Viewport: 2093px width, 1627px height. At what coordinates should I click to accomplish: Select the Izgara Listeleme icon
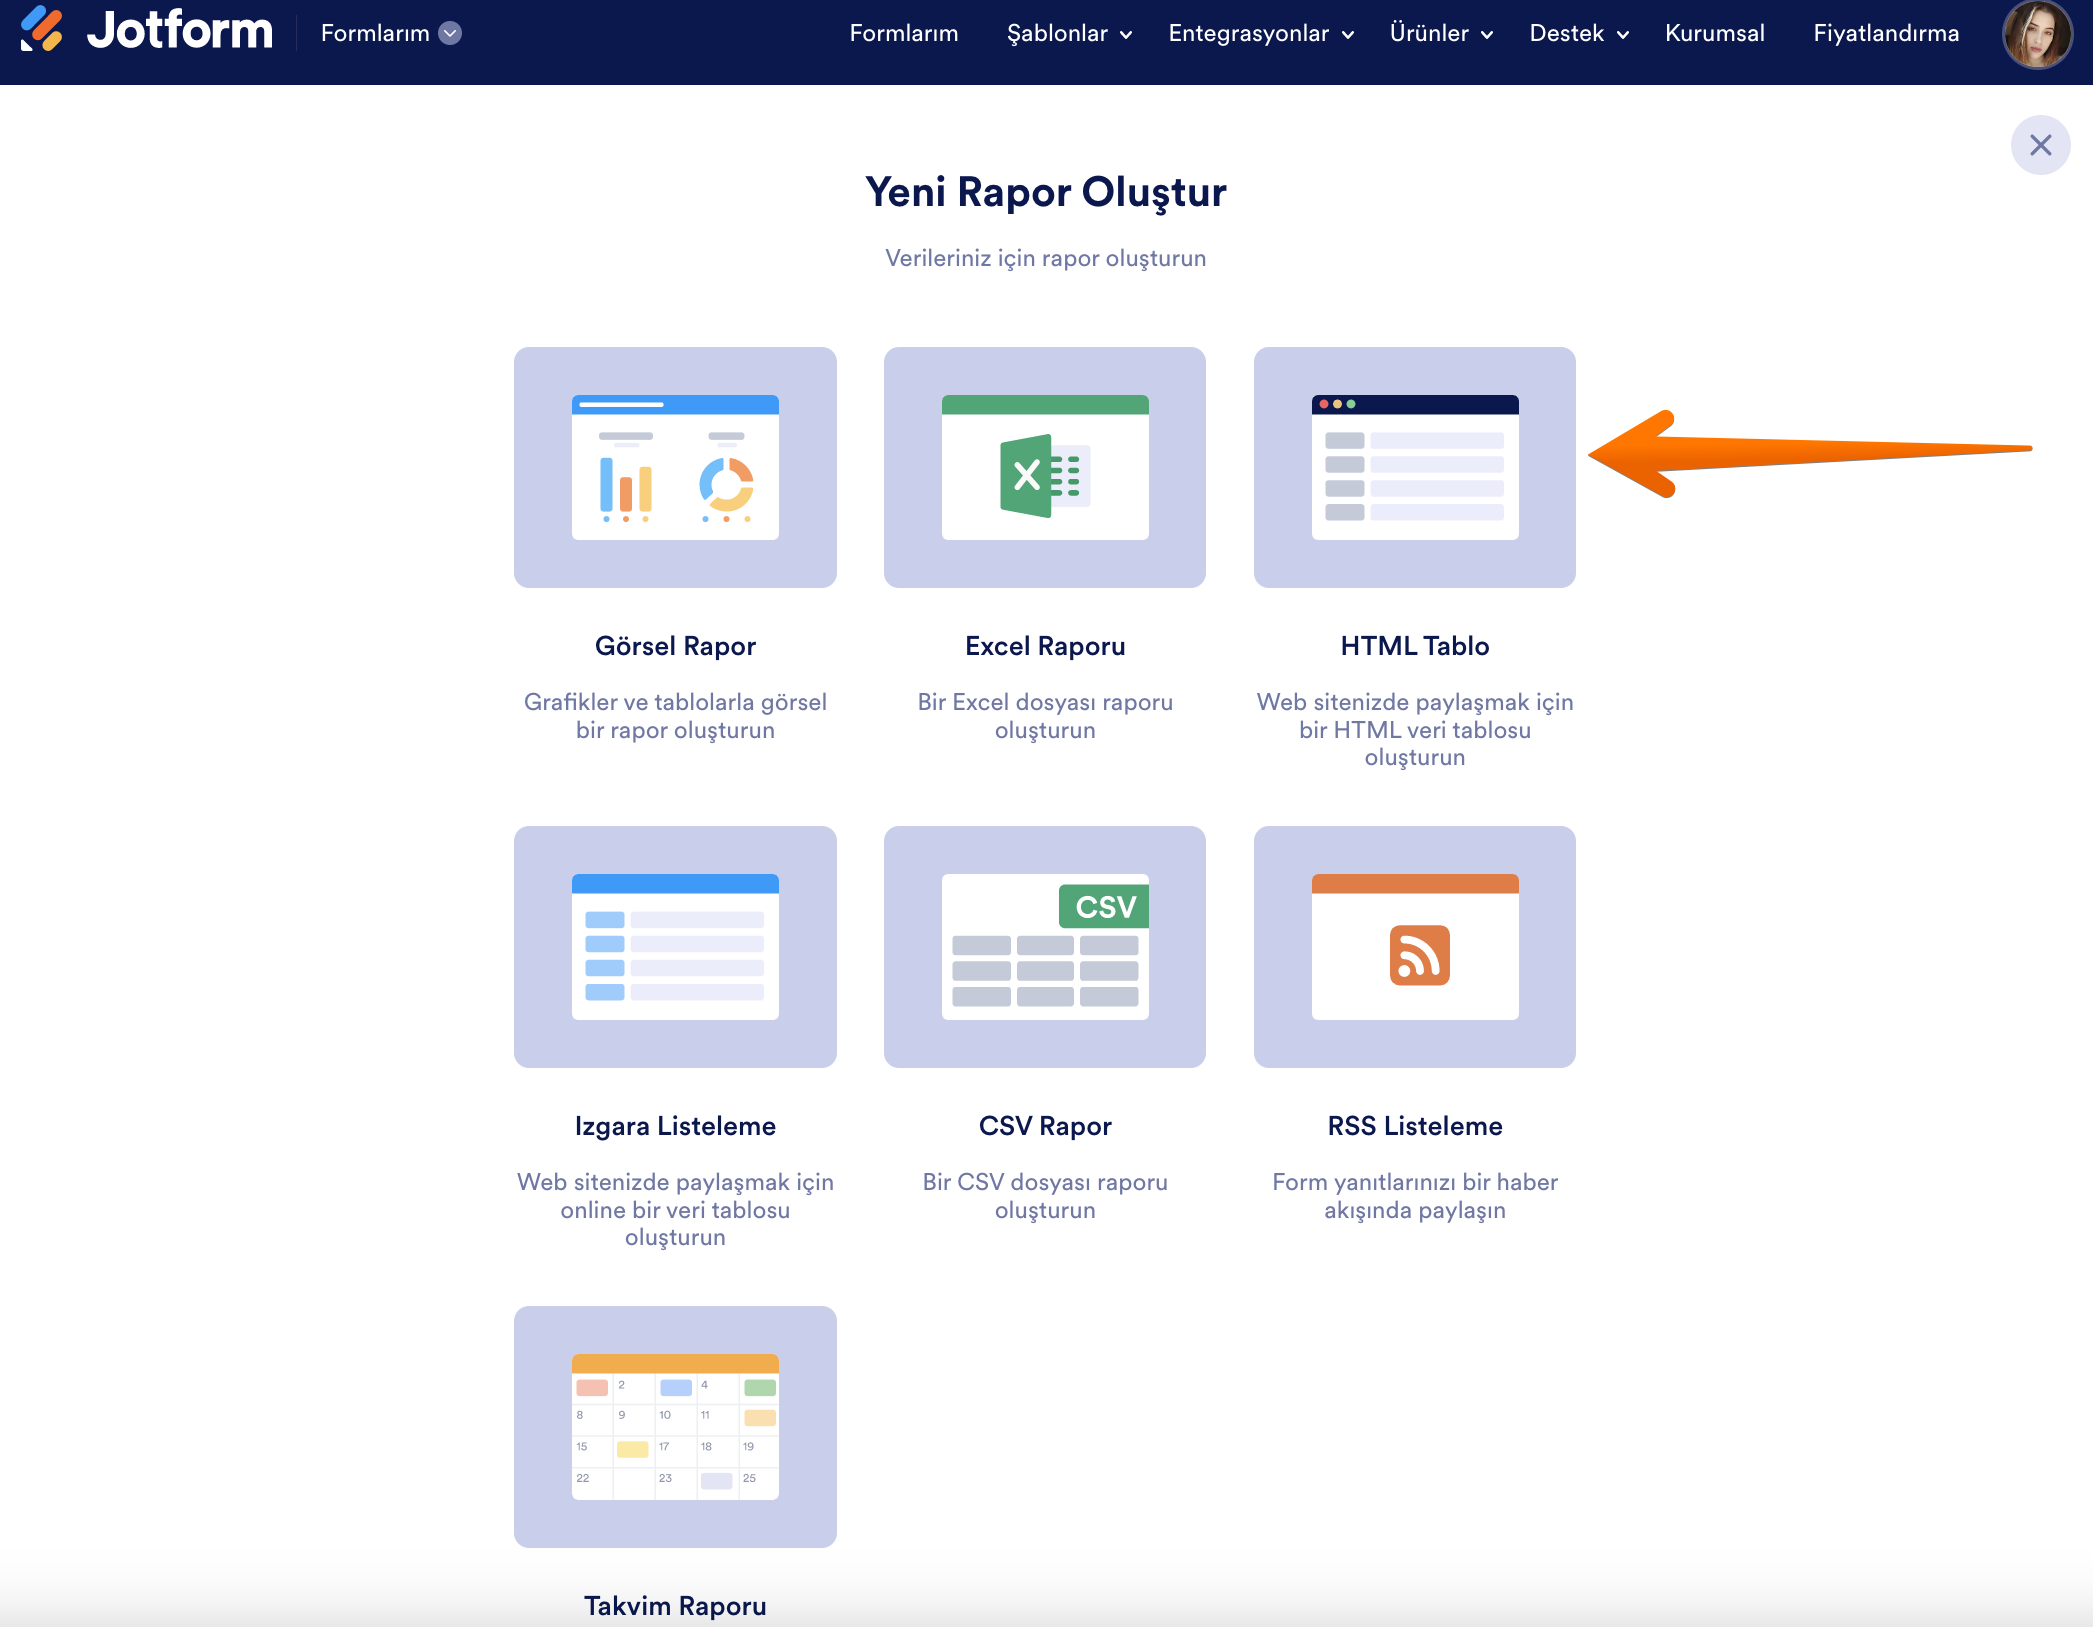tap(675, 946)
